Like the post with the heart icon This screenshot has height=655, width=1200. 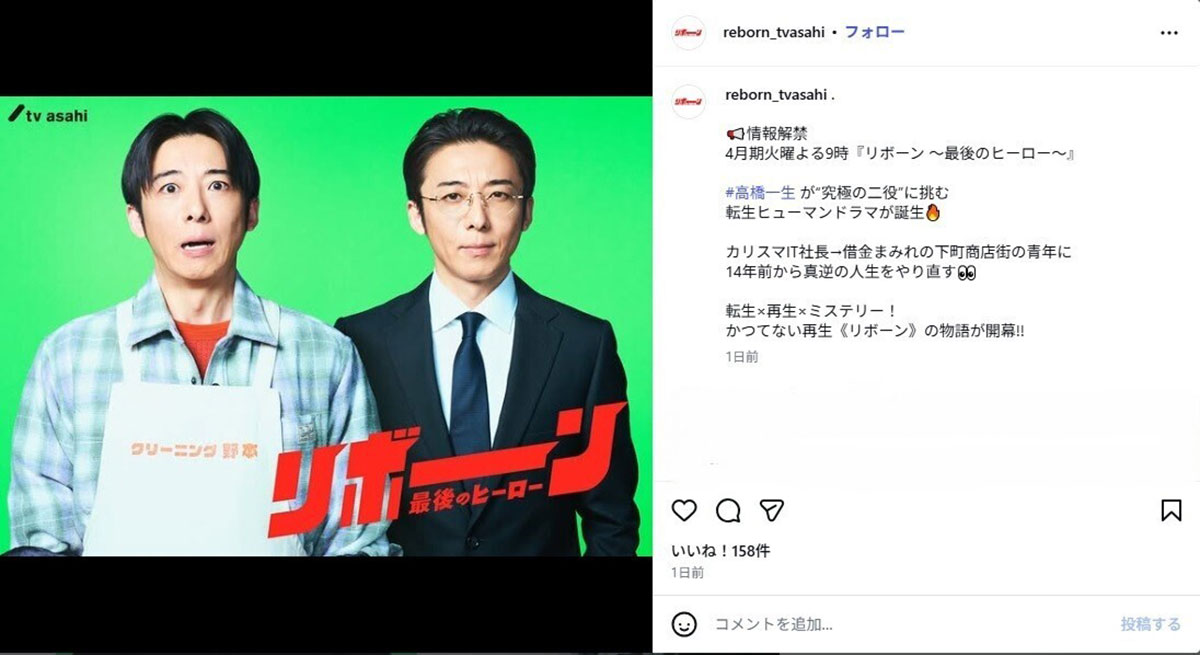684,510
